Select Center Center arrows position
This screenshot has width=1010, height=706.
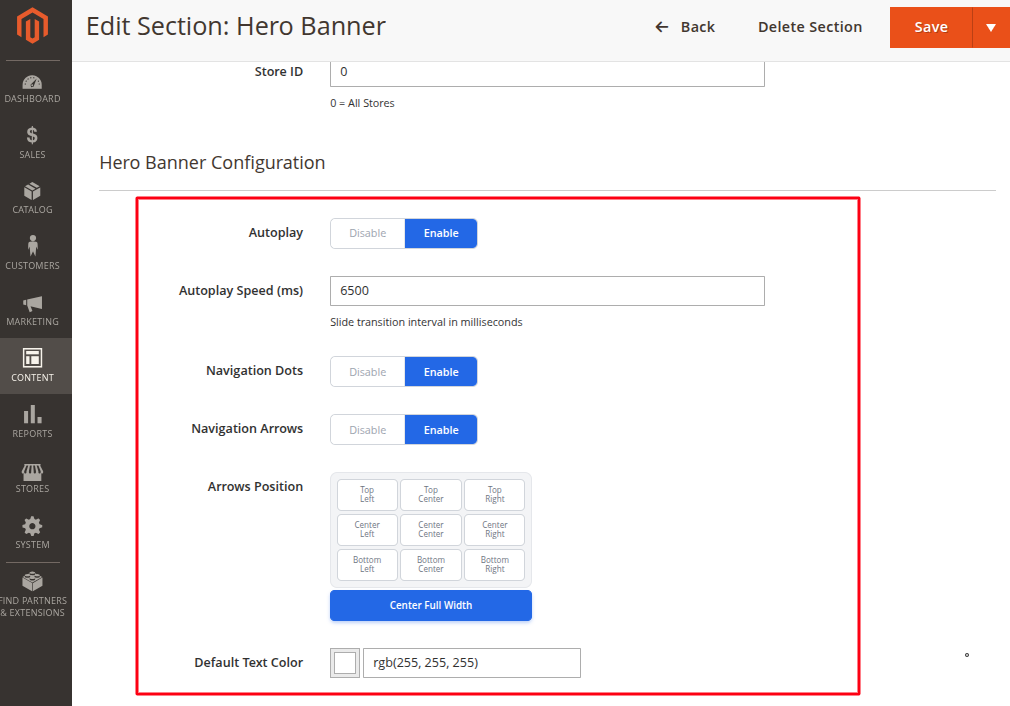tap(431, 530)
